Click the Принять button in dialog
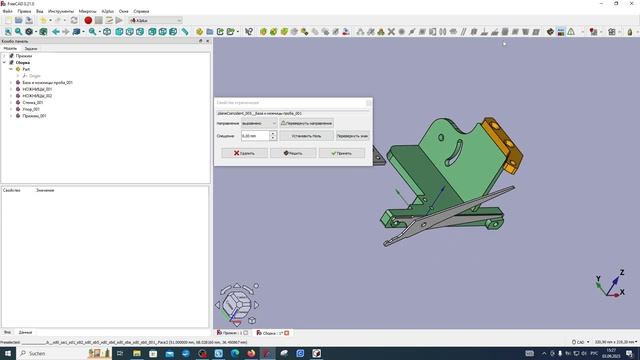 [342, 153]
